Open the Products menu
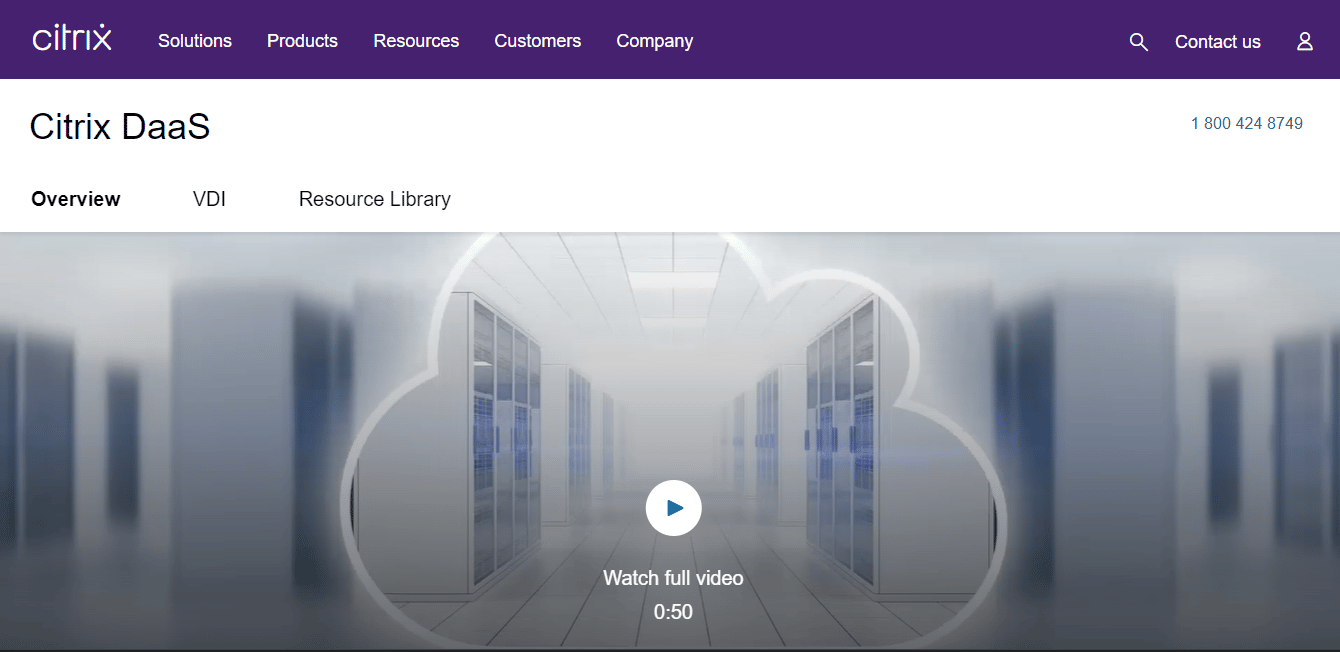1340x652 pixels. 302,41
